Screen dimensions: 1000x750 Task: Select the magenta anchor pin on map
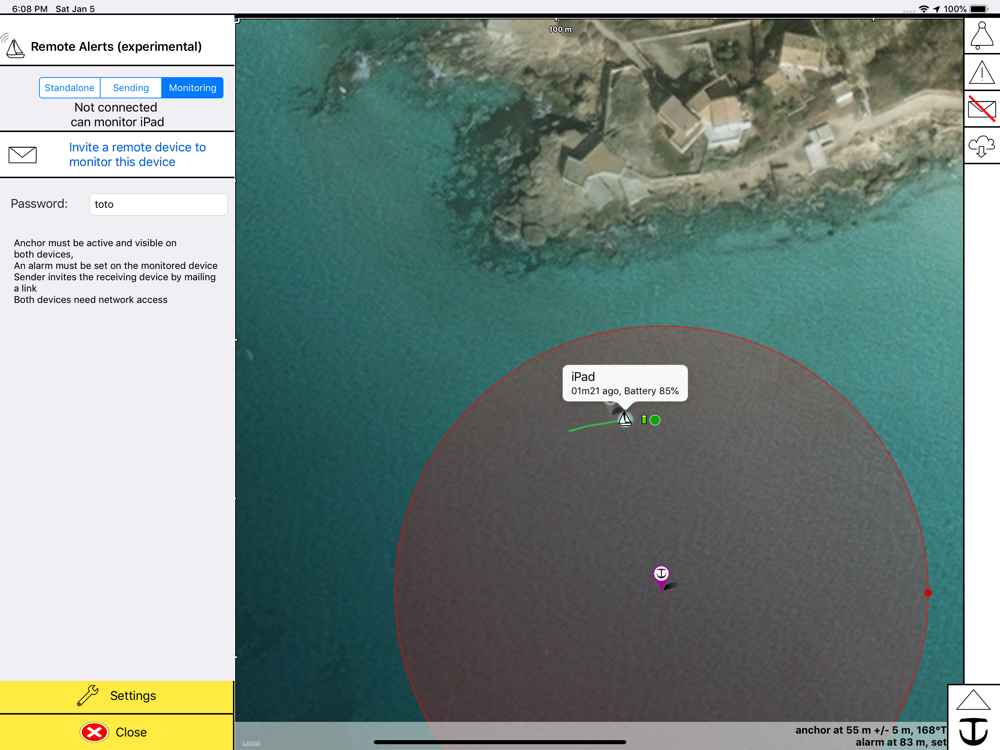click(661, 577)
